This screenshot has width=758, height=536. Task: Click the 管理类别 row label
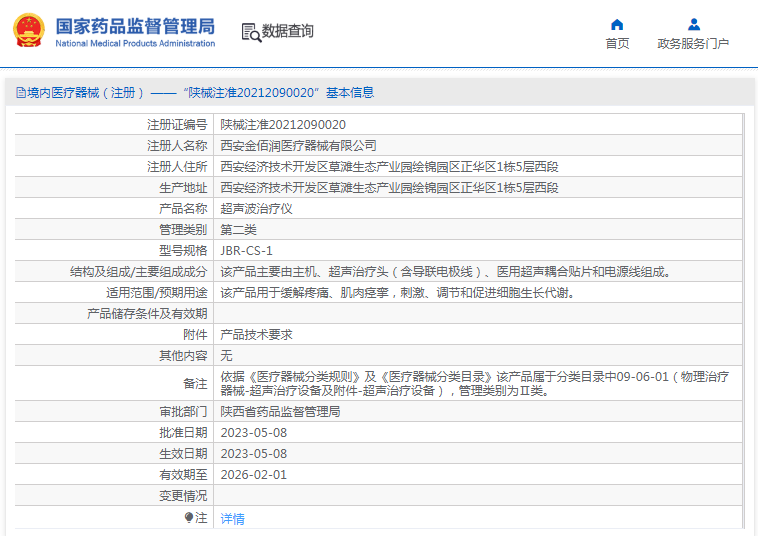pyautogui.click(x=183, y=230)
